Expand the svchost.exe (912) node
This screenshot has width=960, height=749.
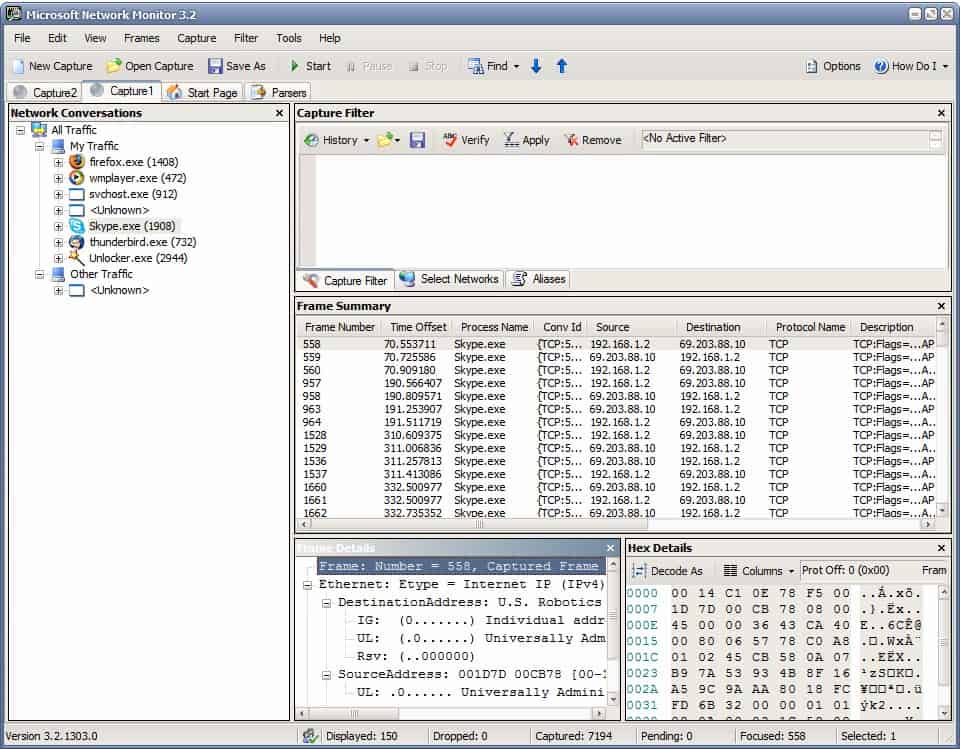(58, 194)
